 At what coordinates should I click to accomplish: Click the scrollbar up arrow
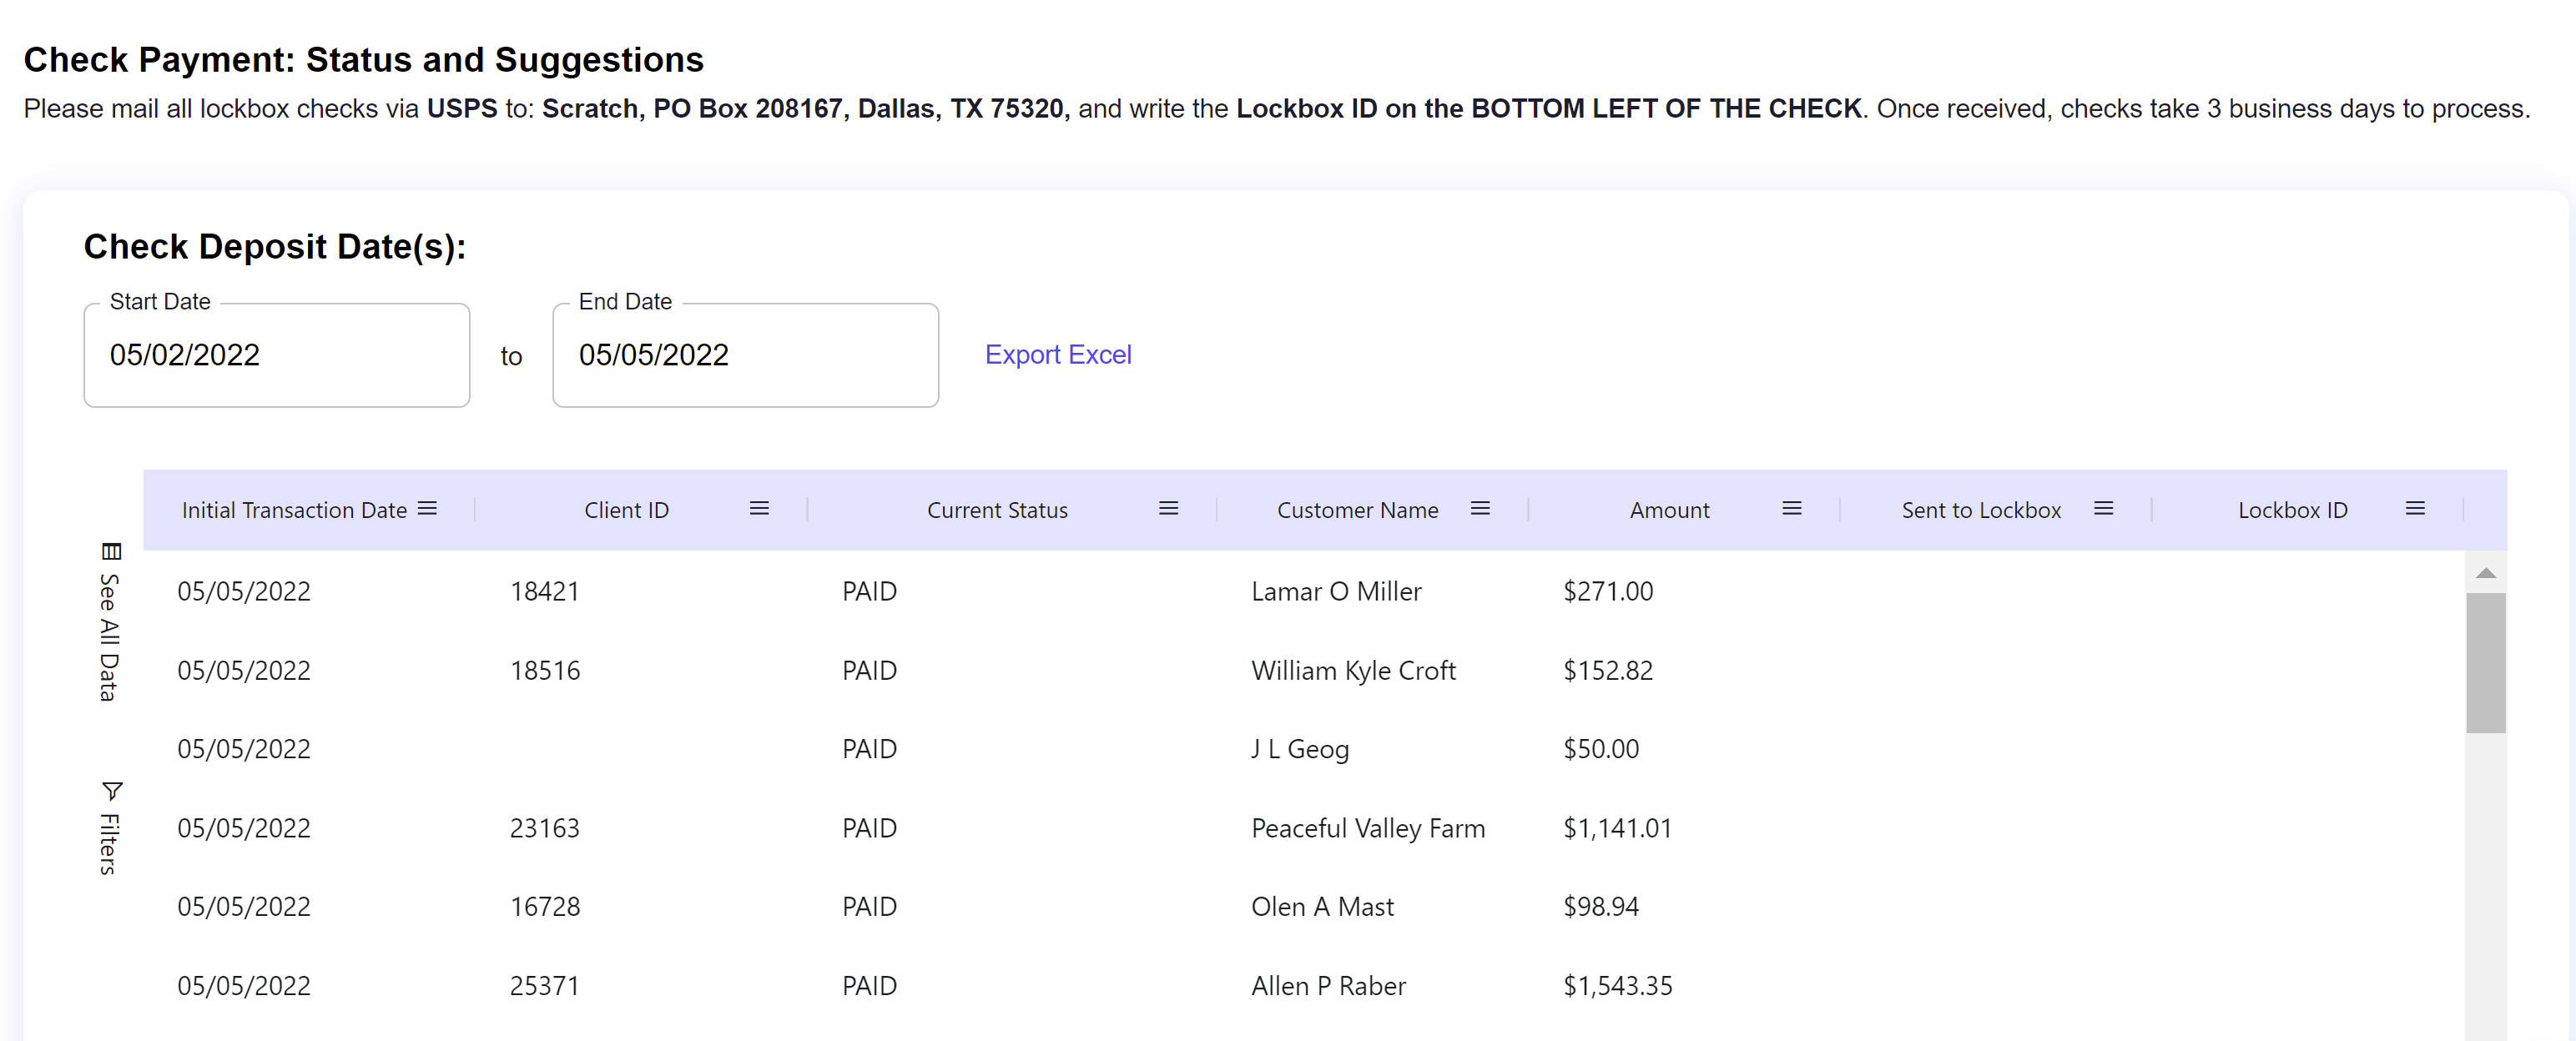[x=2486, y=573]
